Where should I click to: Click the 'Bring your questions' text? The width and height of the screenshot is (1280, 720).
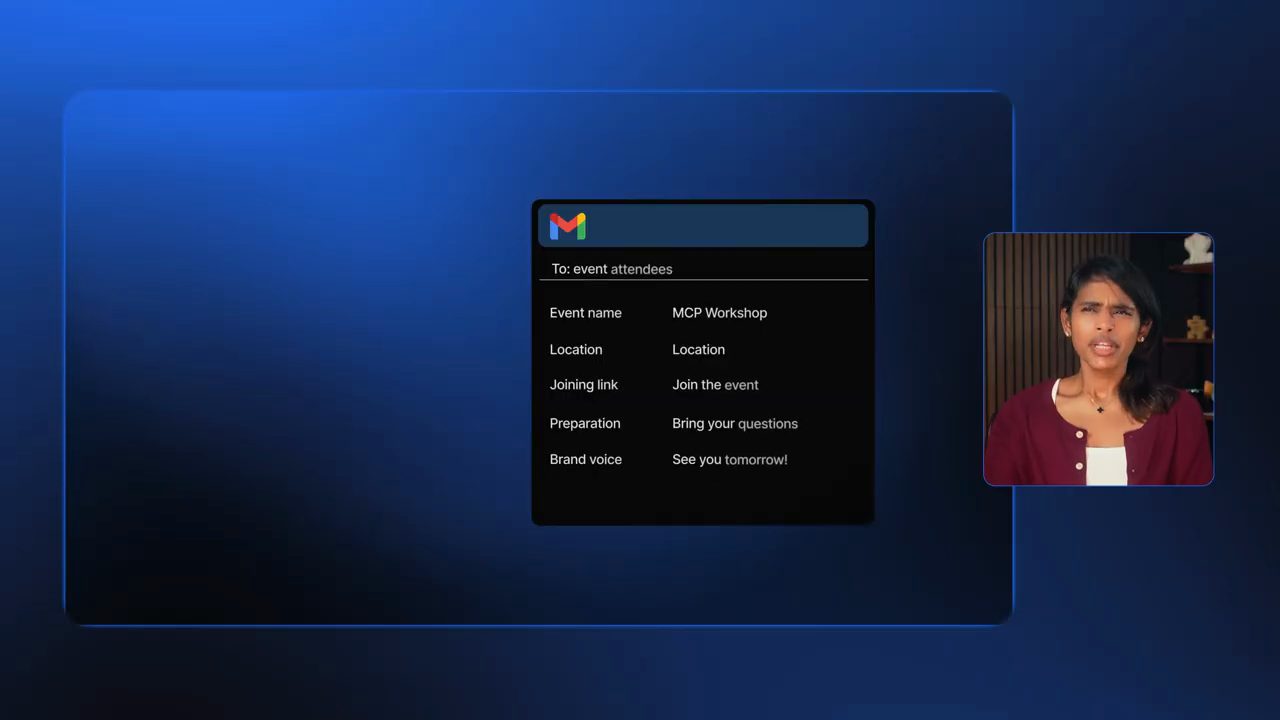[735, 424]
